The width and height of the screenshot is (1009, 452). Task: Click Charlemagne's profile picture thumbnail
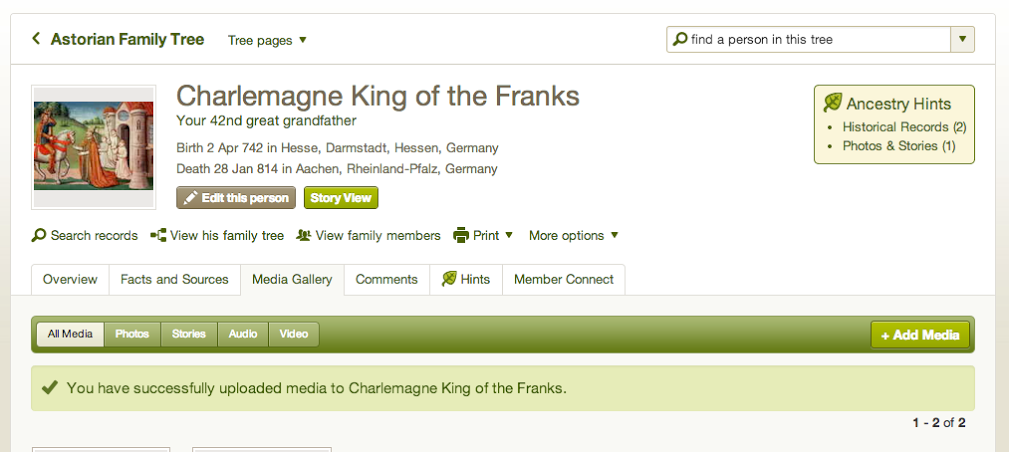tap(93, 146)
